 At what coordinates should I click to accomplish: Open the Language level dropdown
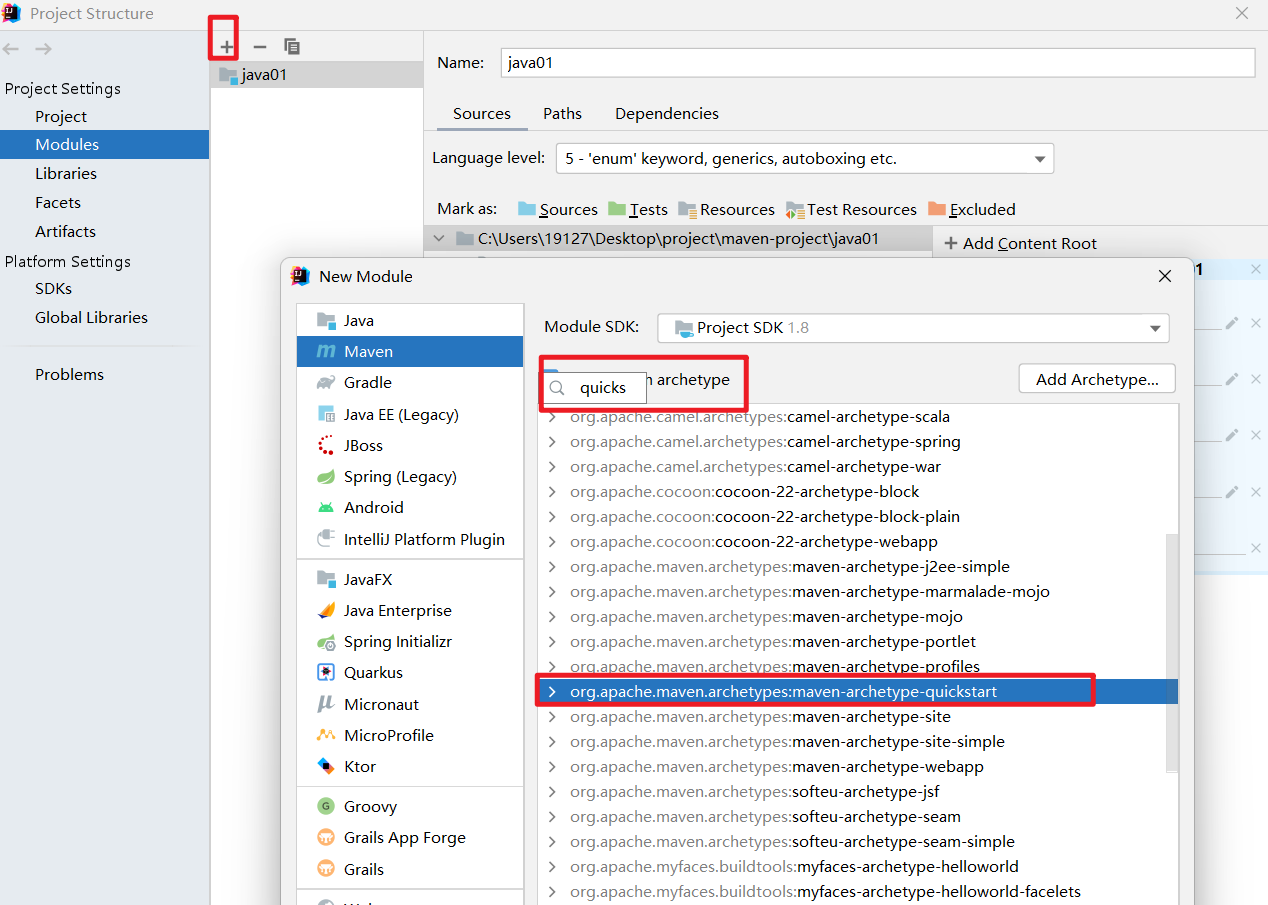804,158
